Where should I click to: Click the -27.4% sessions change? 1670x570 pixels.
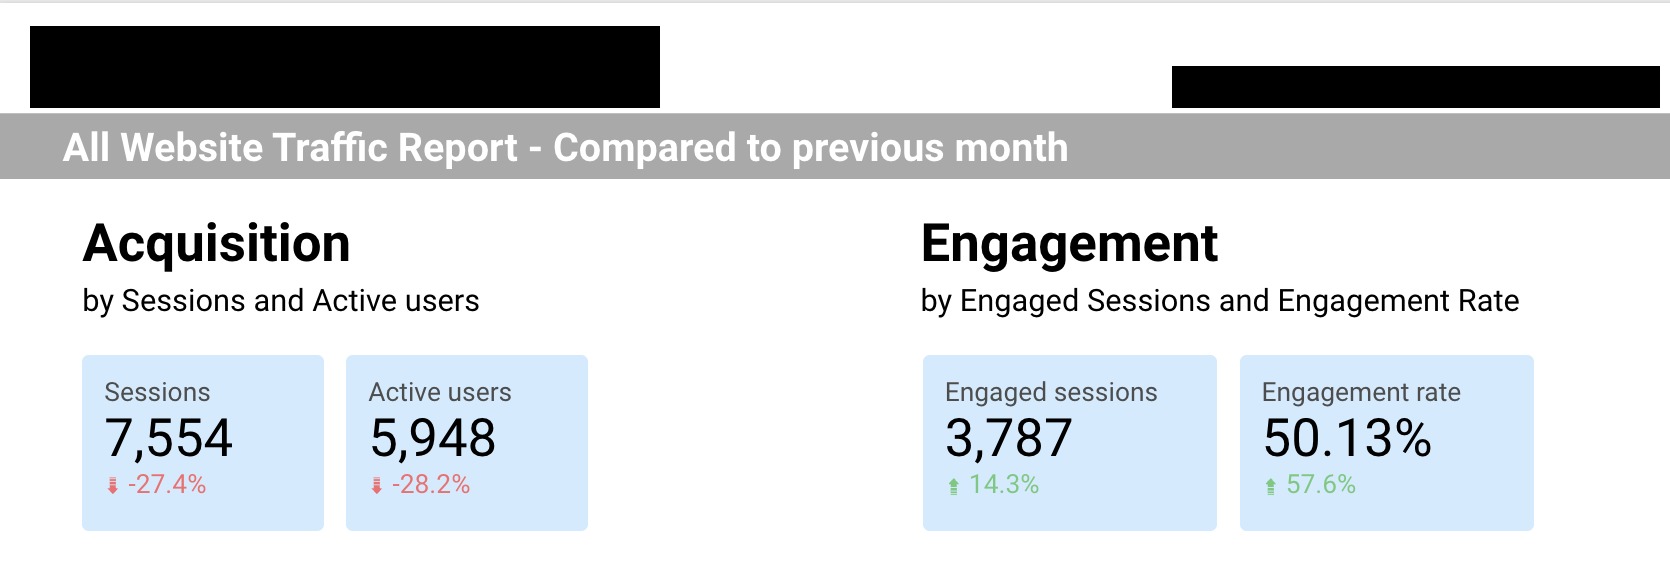pyautogui.click(x=167, y=485)
